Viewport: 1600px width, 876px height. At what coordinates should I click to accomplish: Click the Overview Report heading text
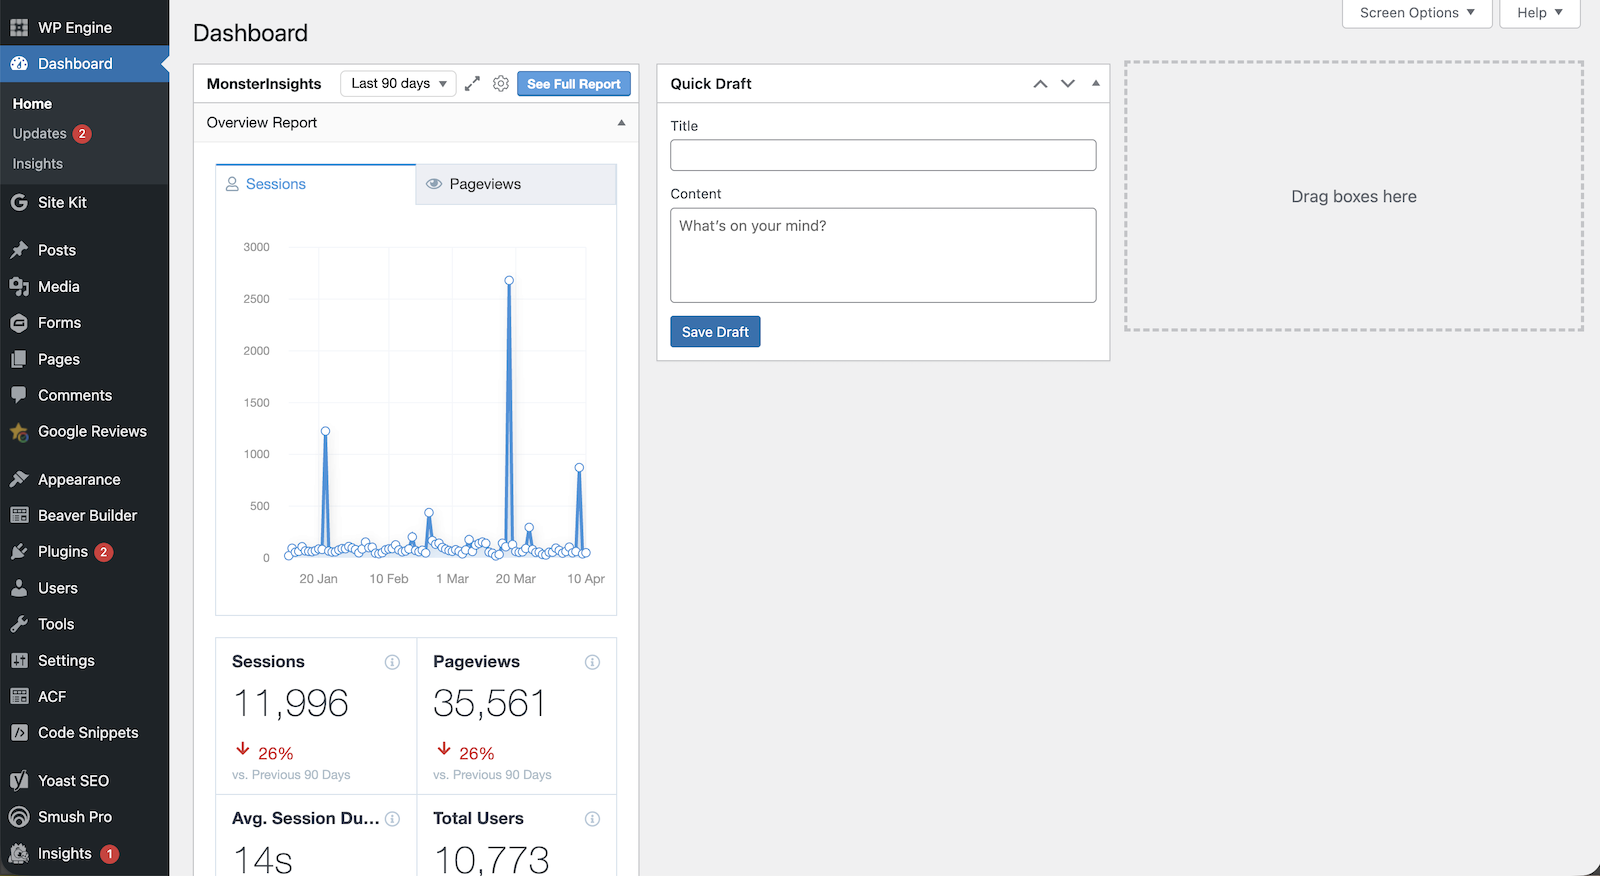[262, 123]
